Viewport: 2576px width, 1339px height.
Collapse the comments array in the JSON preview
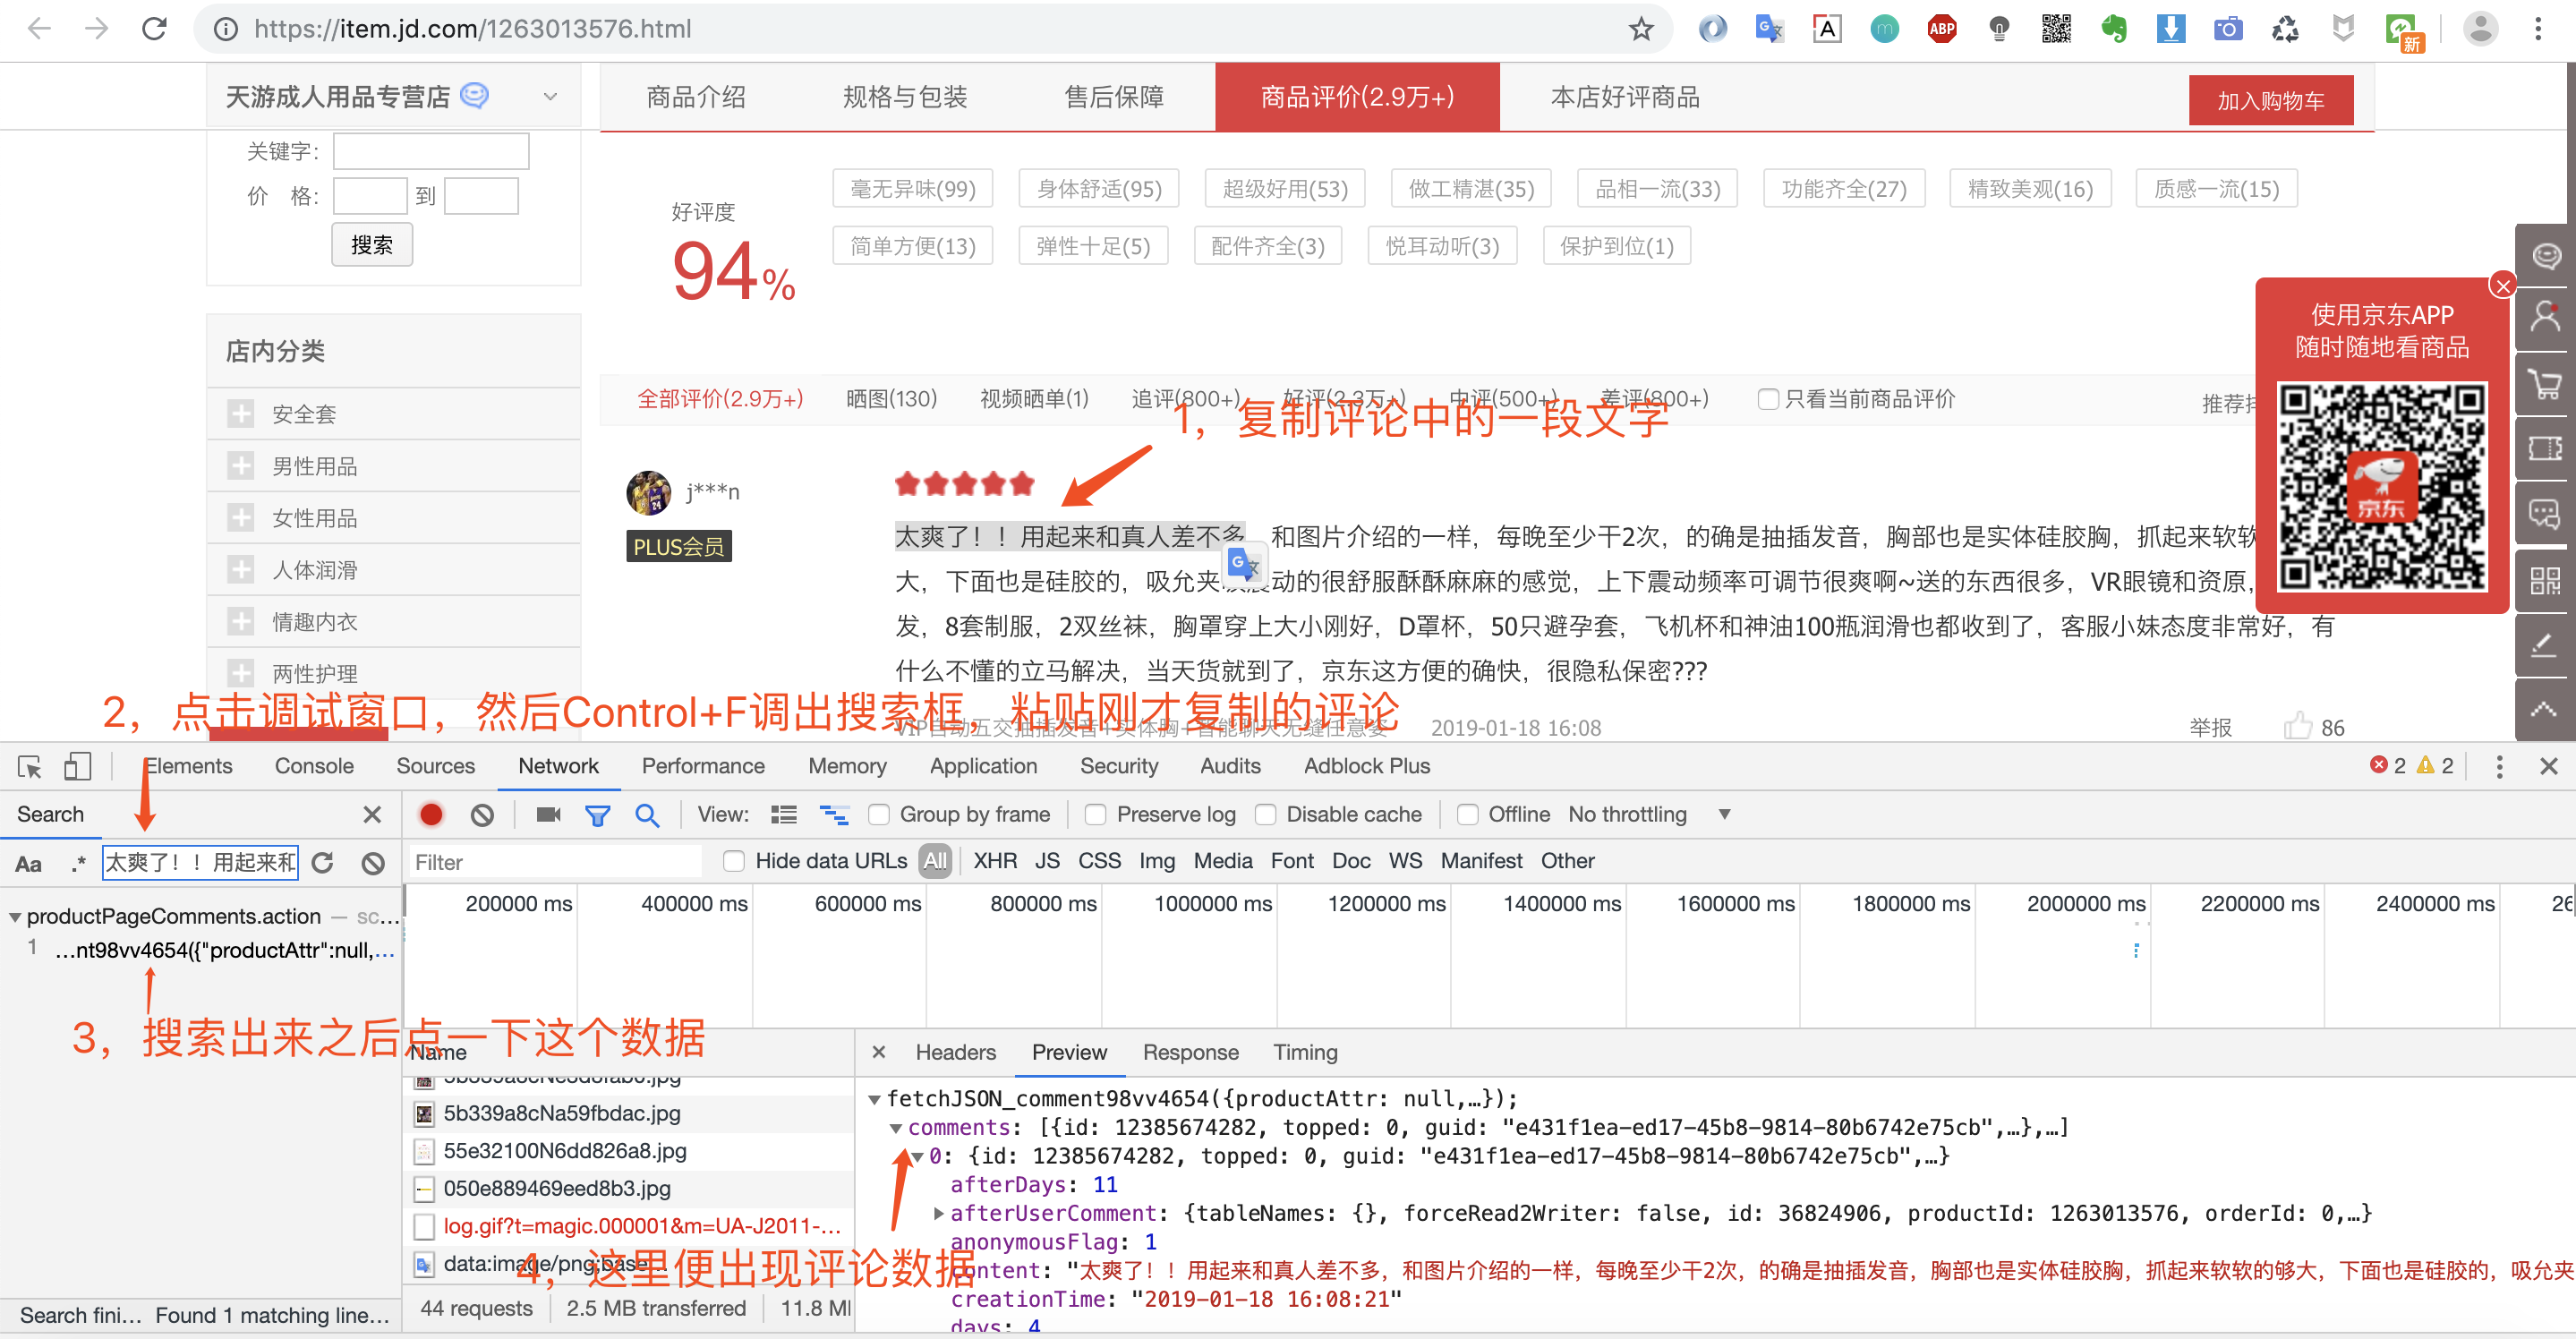897,1127
